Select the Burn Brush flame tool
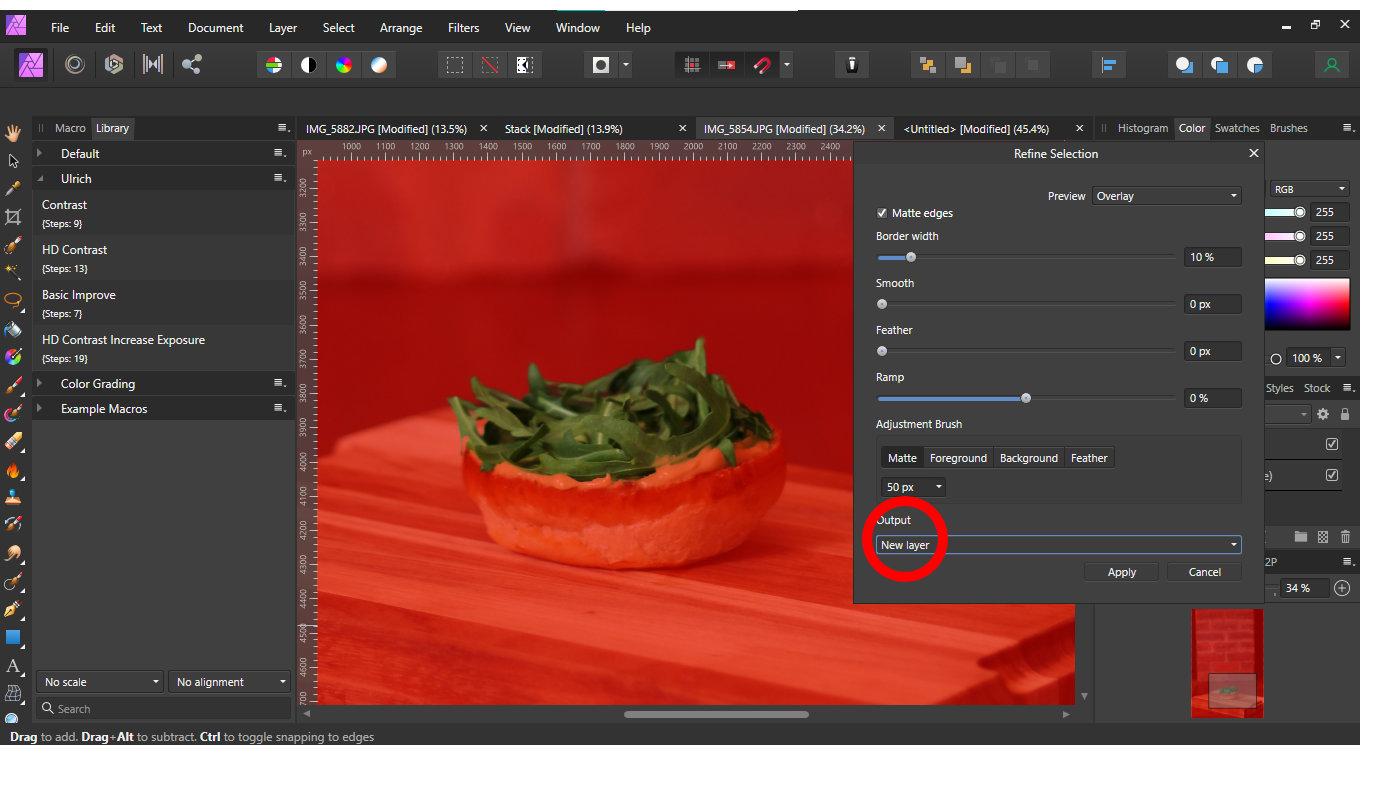Image resolution: width=1400 pixels, height=800 pixels. [13, 469]
